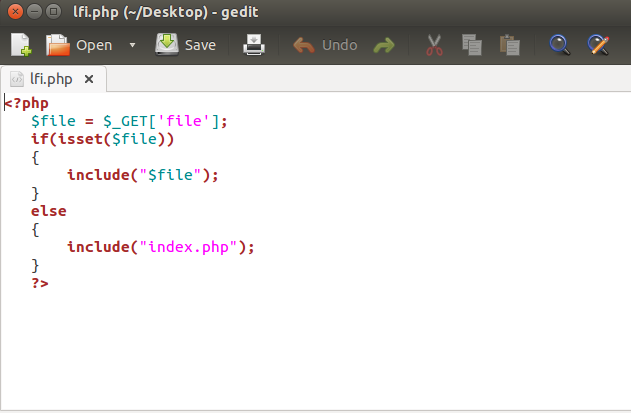This screenshot has height=413, width=631.
Task: Open Find with magnifier icon
Action: pyautogui.click(x=560, y=45)
